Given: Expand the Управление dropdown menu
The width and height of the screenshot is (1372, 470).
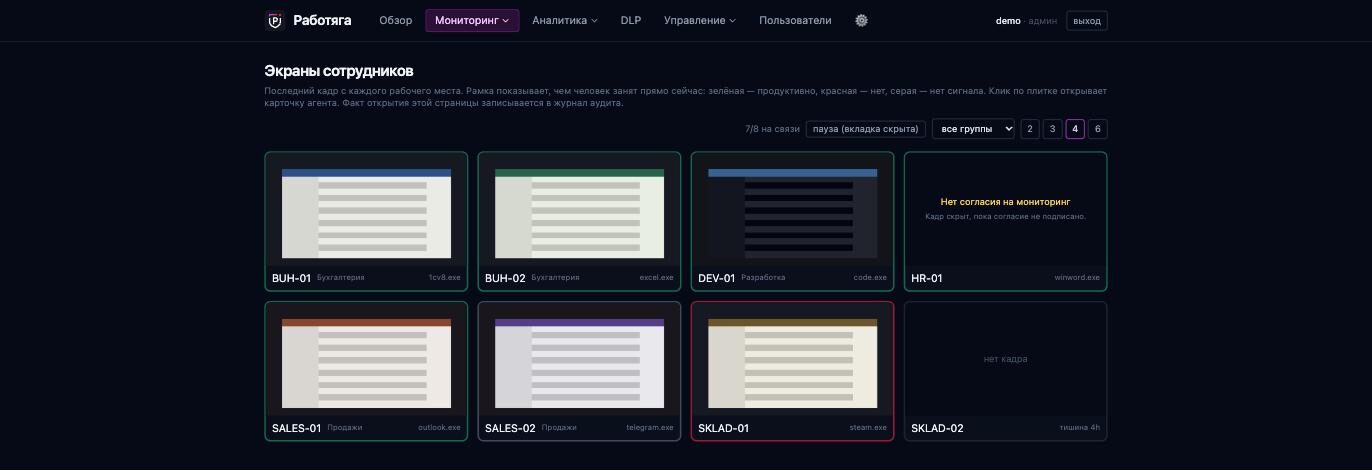Looking at the screenshot, I should (x=700, y=20).
